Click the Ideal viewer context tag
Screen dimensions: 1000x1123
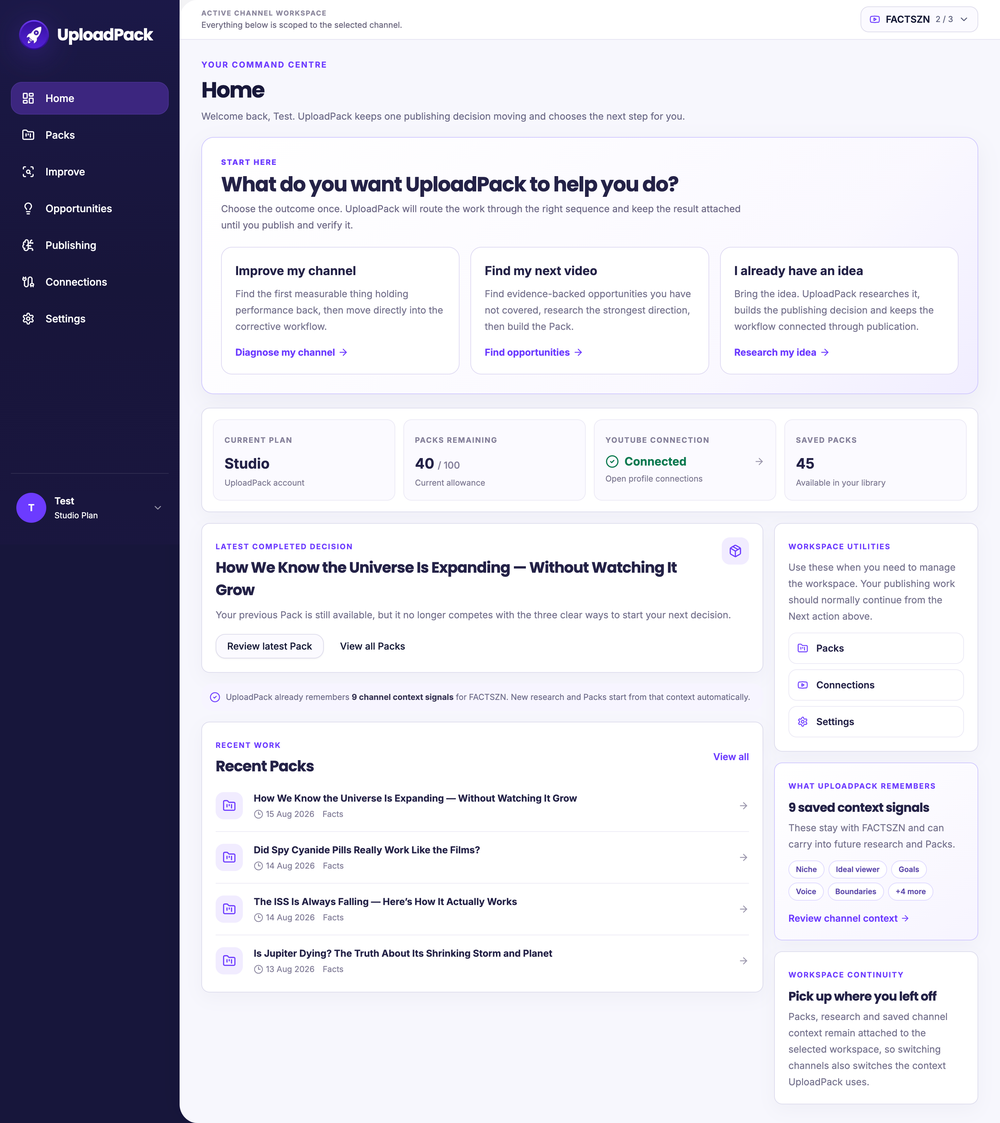857,869
